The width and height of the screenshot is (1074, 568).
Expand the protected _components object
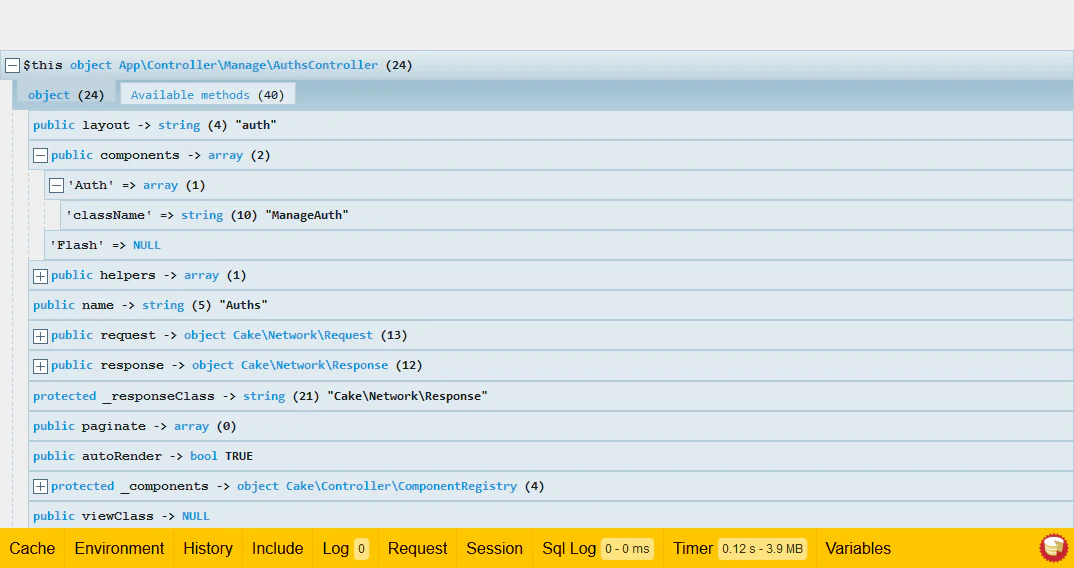[40, 486]
